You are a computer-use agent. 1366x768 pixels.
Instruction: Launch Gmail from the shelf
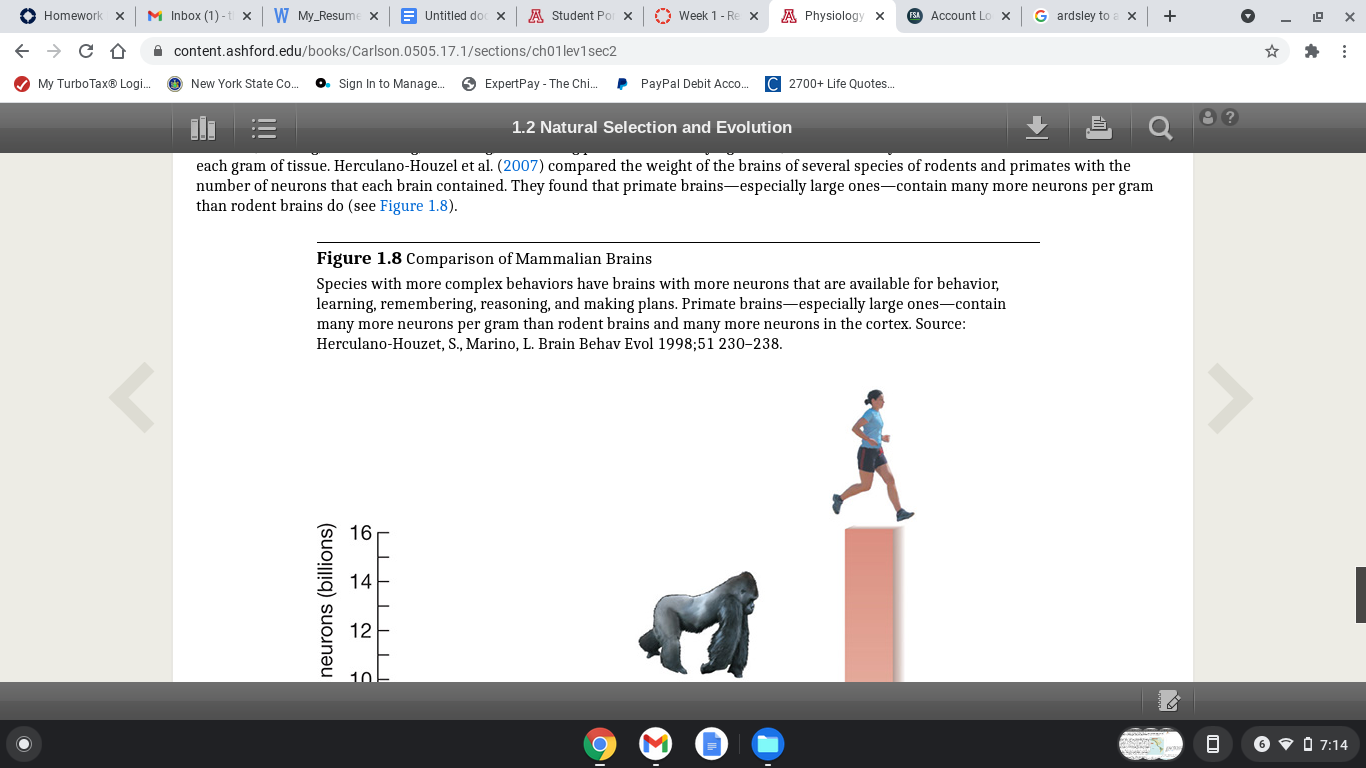click(x=656, y=744)
